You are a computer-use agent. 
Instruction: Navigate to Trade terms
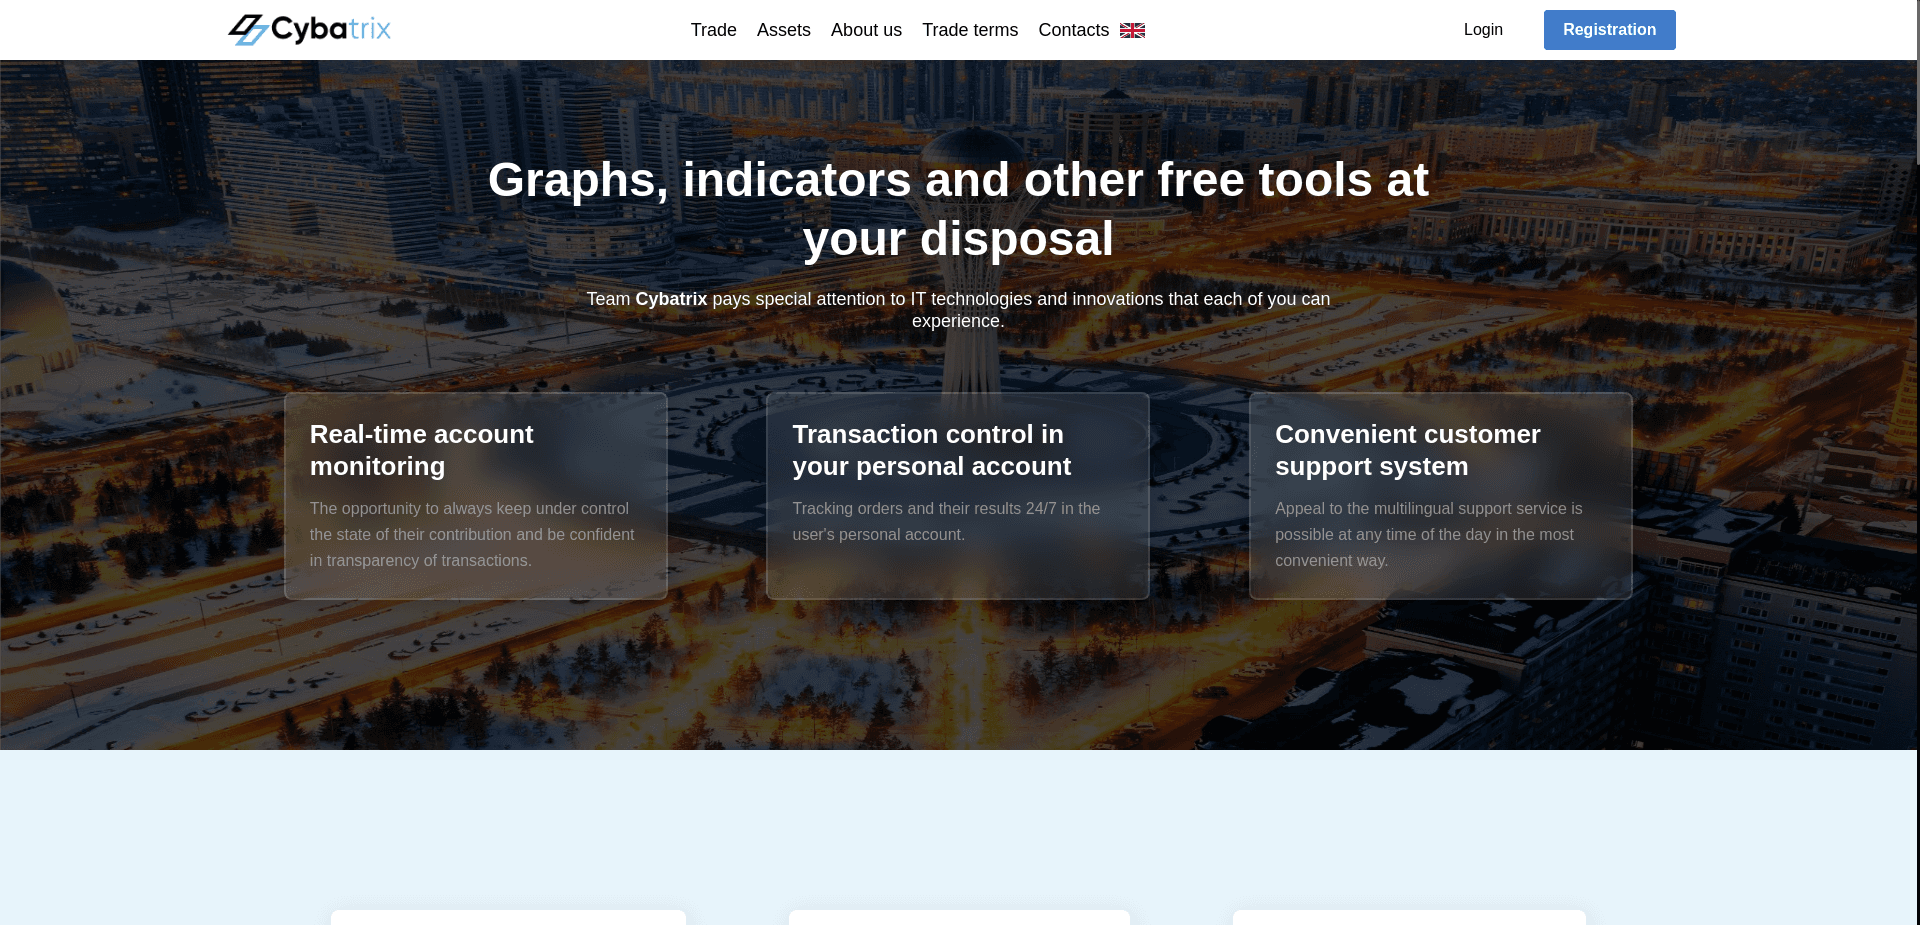(969, 30)
